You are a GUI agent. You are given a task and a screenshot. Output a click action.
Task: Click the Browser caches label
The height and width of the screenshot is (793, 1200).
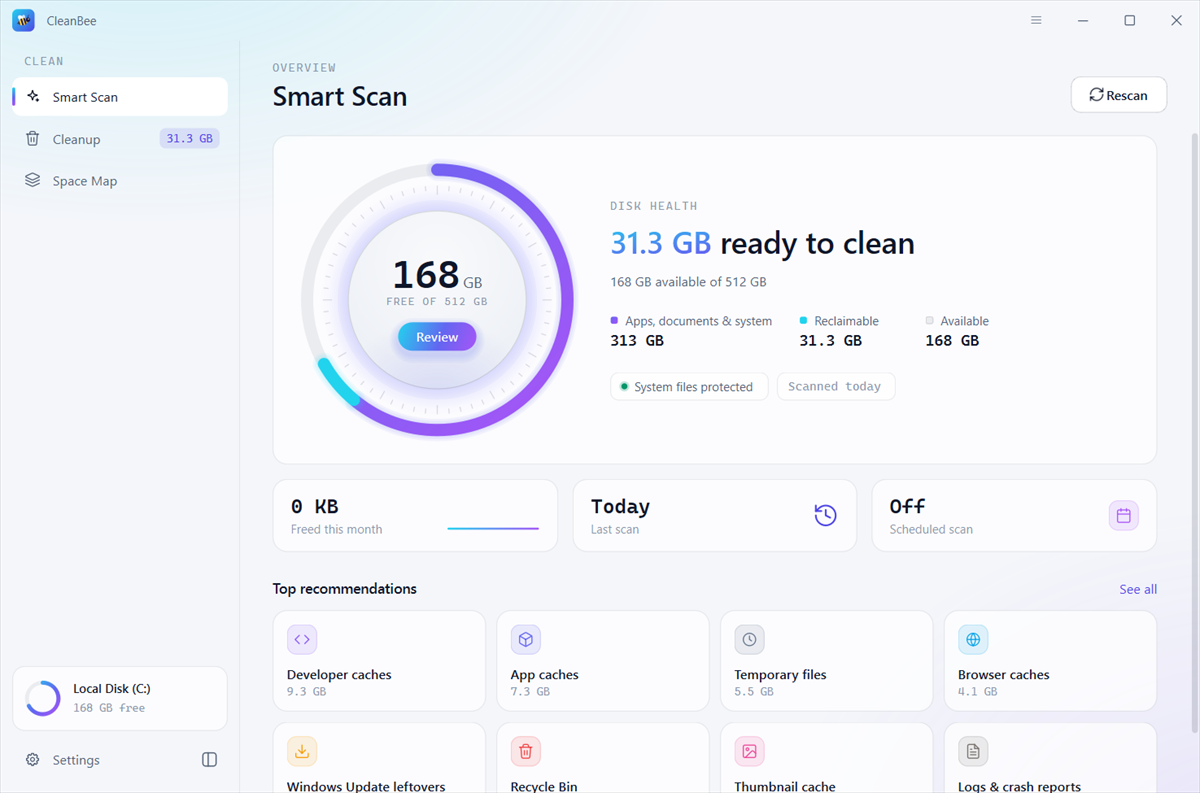click(1003, 675)
